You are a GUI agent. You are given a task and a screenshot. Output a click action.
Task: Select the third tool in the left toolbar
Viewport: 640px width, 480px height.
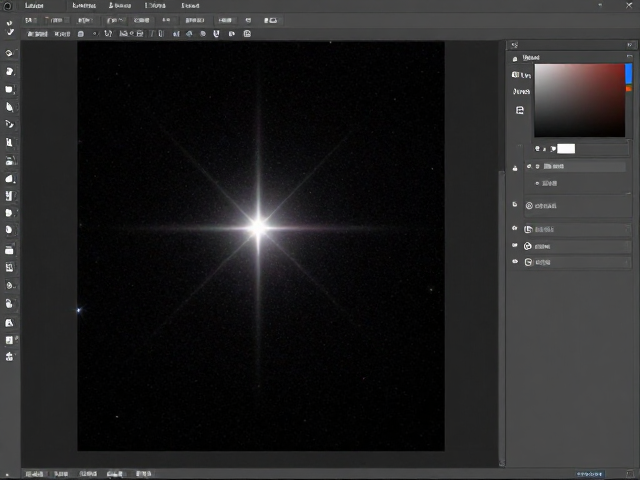(x=9, y=89)
